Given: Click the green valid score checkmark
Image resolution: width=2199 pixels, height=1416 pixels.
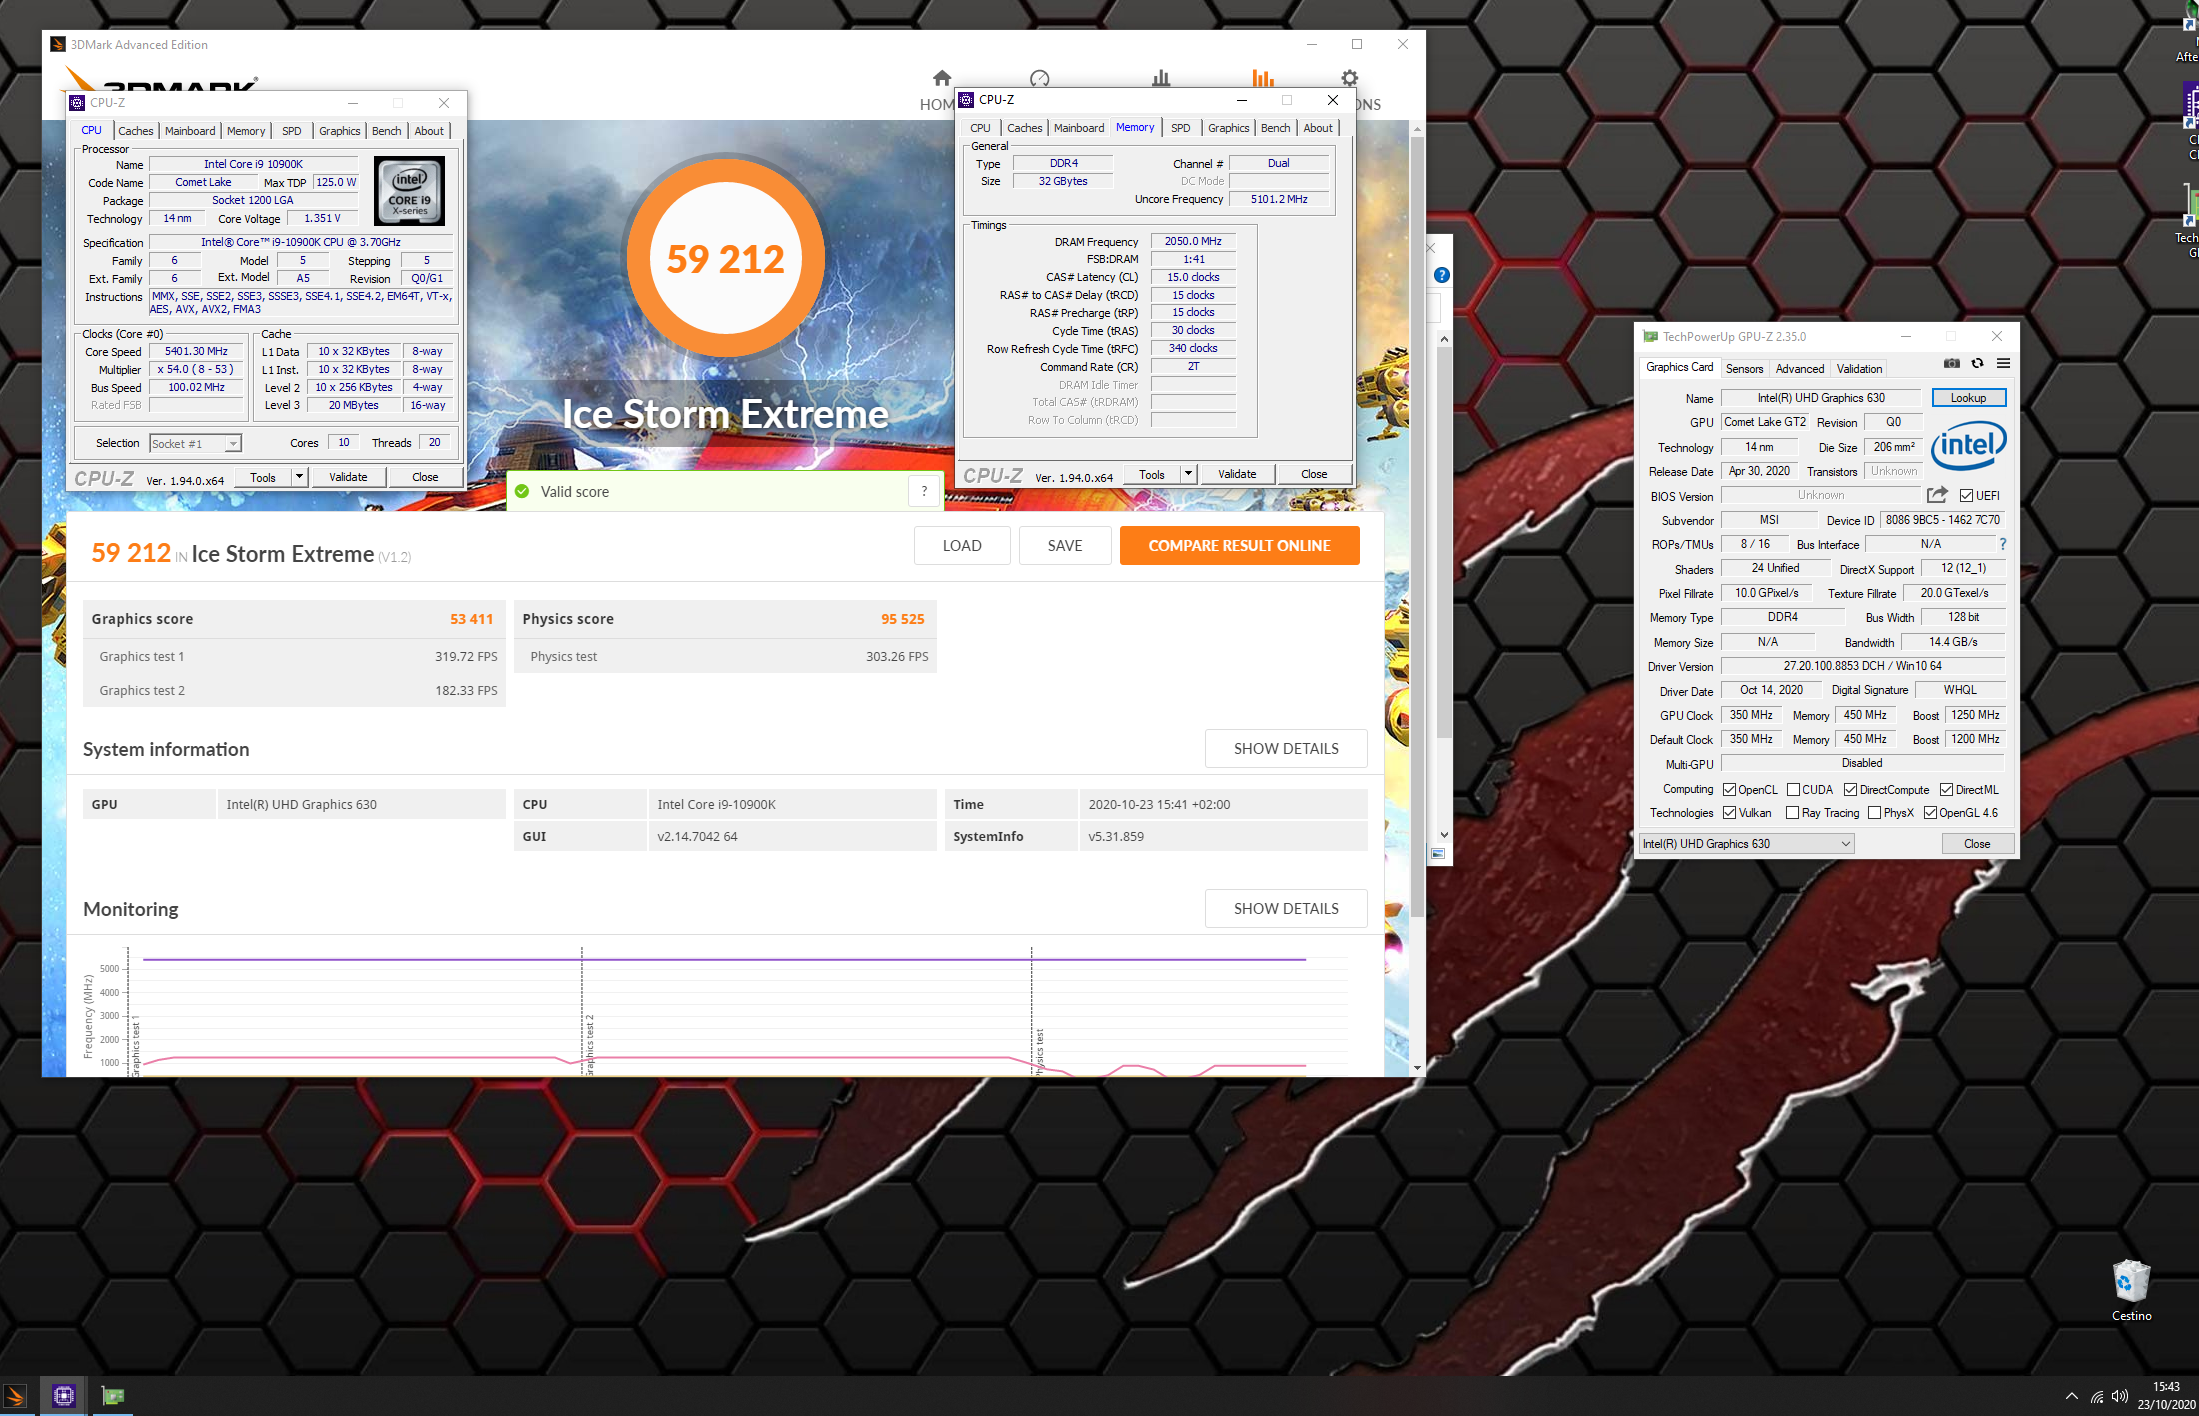Looking at the screenshot, I should tap(522, 491).
